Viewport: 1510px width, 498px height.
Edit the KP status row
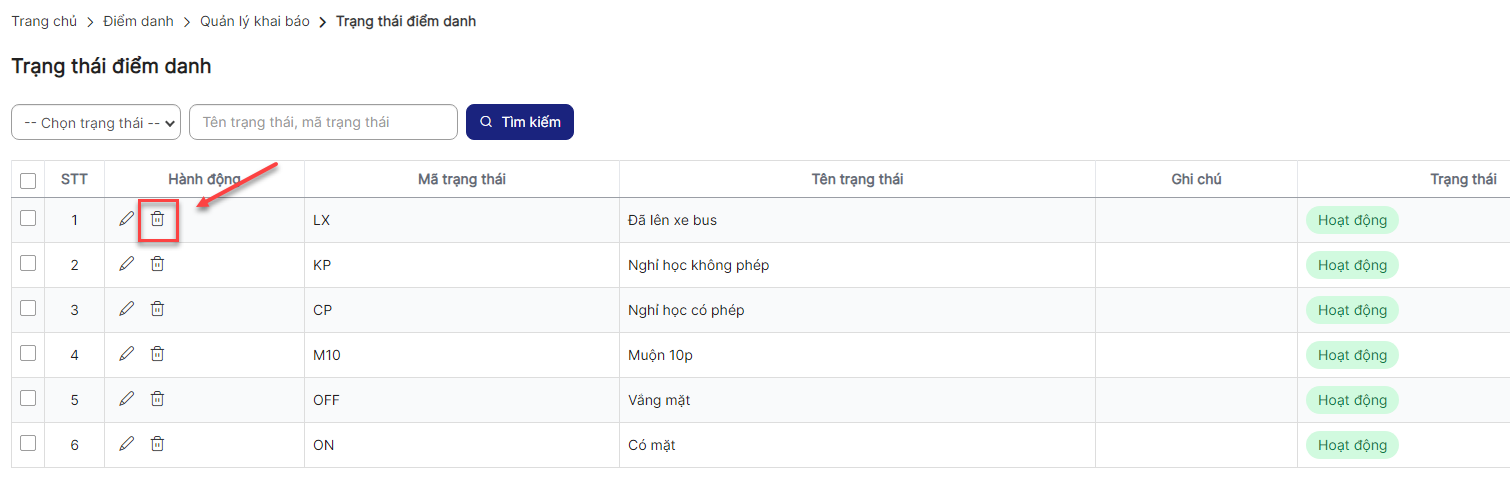click(126, 264)
